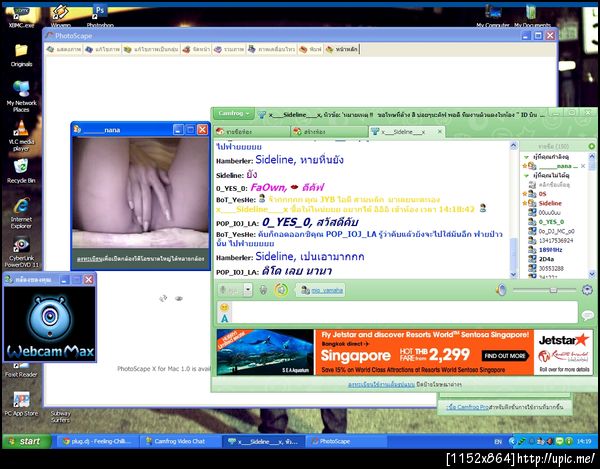600x469 pixels.
Task: Click the EN language indicator in tray
Action: tap(498, 442)
